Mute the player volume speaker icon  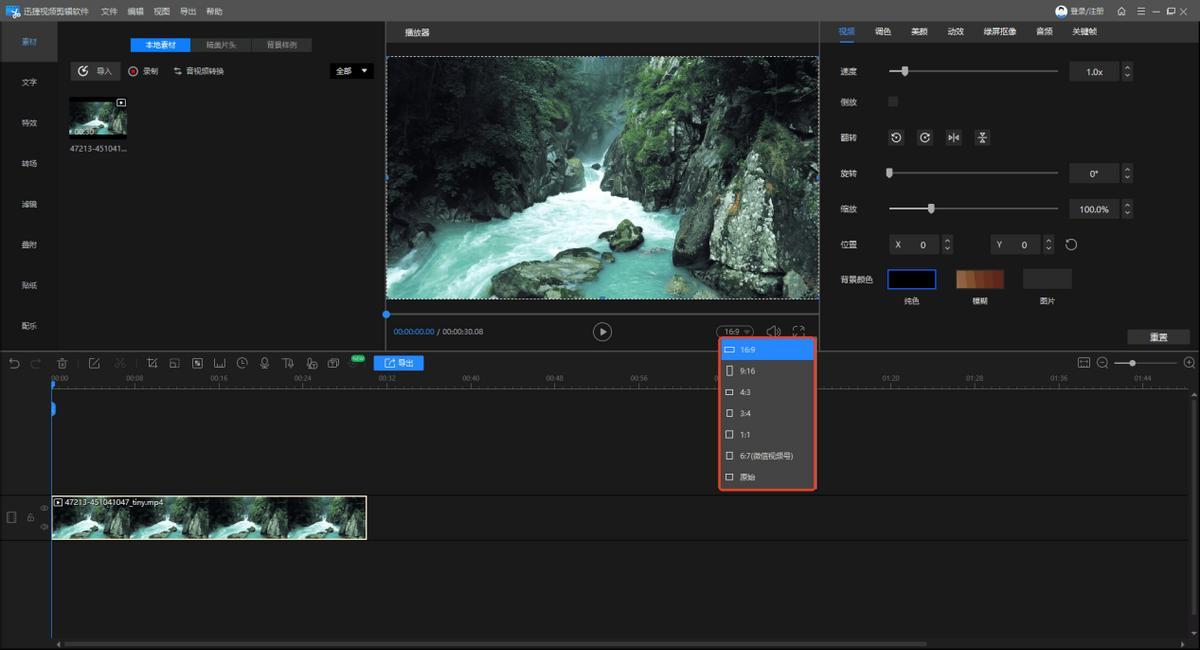click(773, 331)
